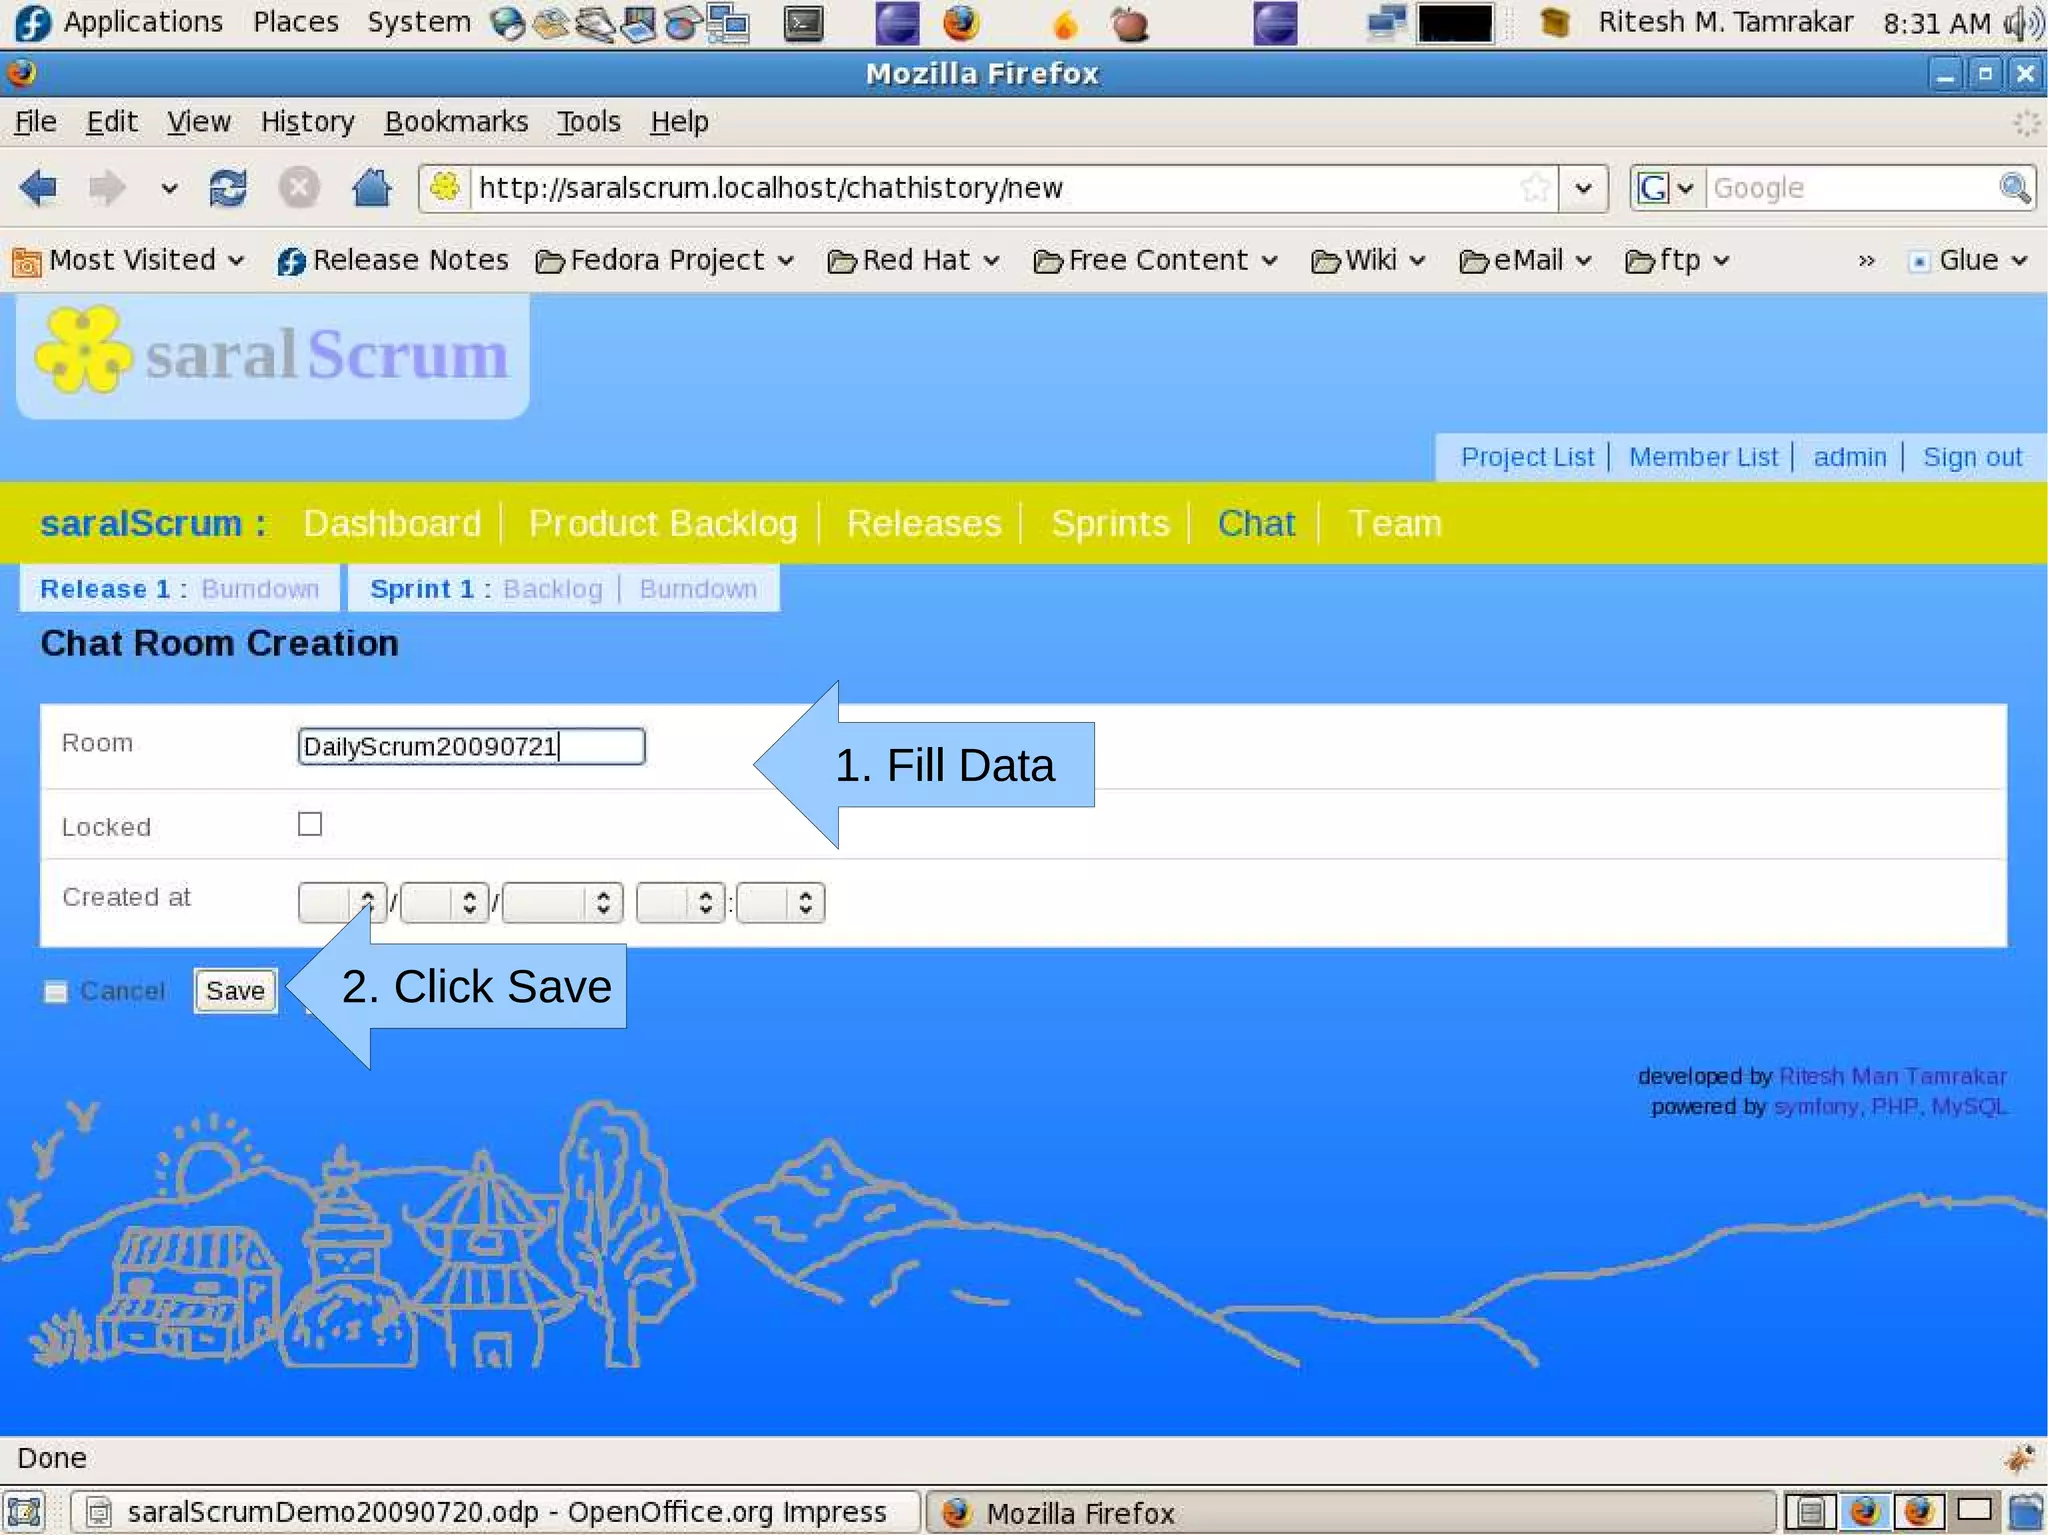Open the Edit menu

point(112,122)
